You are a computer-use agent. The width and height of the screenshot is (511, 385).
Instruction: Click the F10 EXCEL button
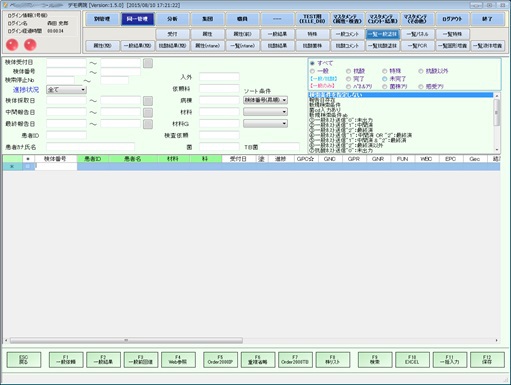click(x=412, y=360)
